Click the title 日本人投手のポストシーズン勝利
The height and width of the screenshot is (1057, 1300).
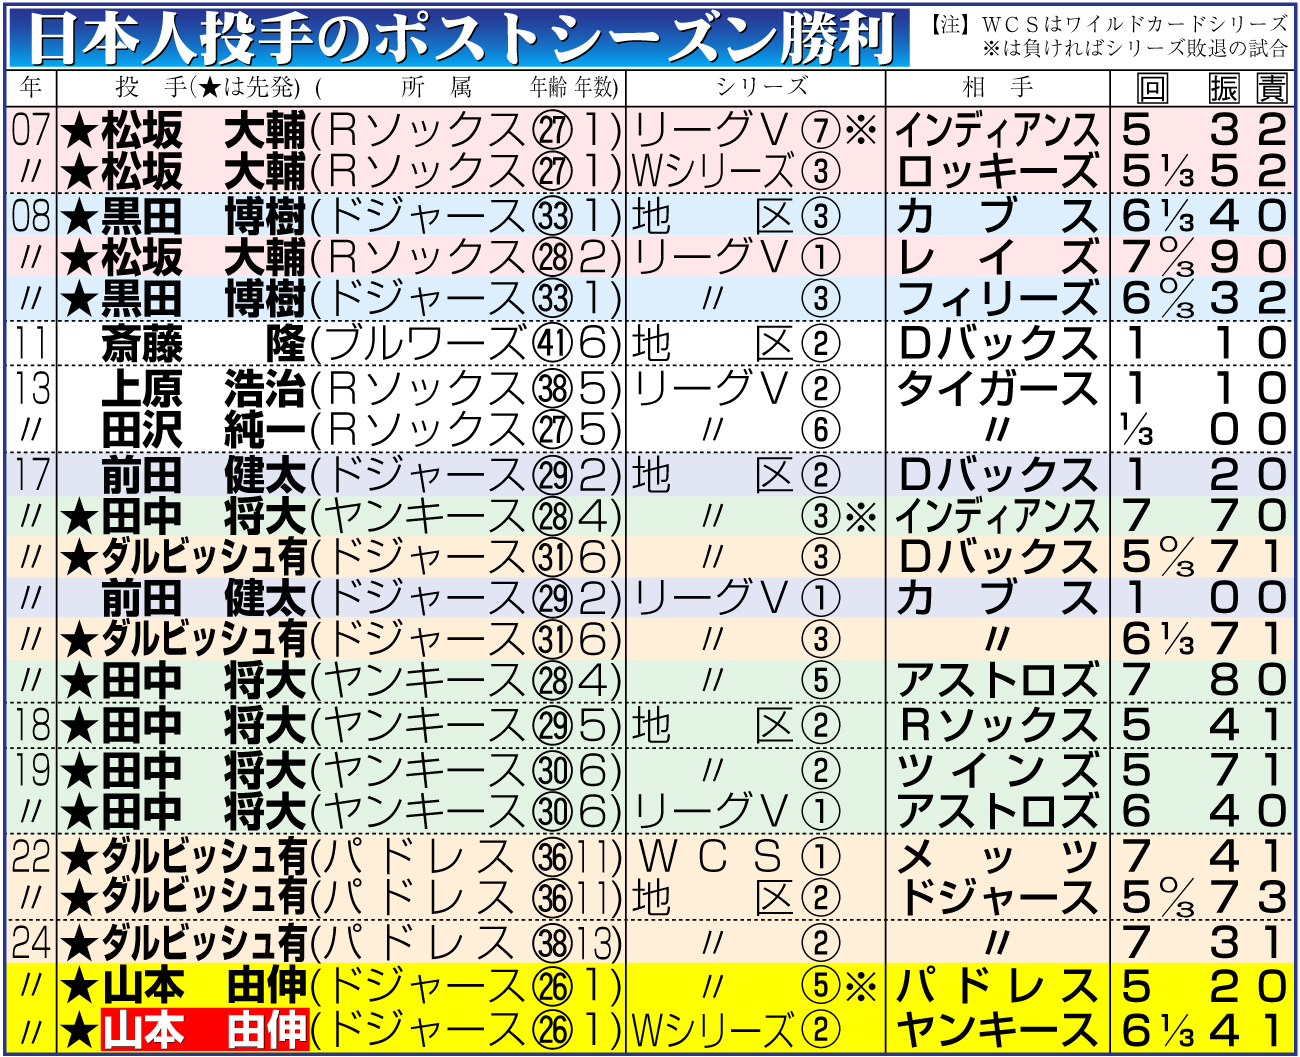pyautogui.click(x=460, y=37)
